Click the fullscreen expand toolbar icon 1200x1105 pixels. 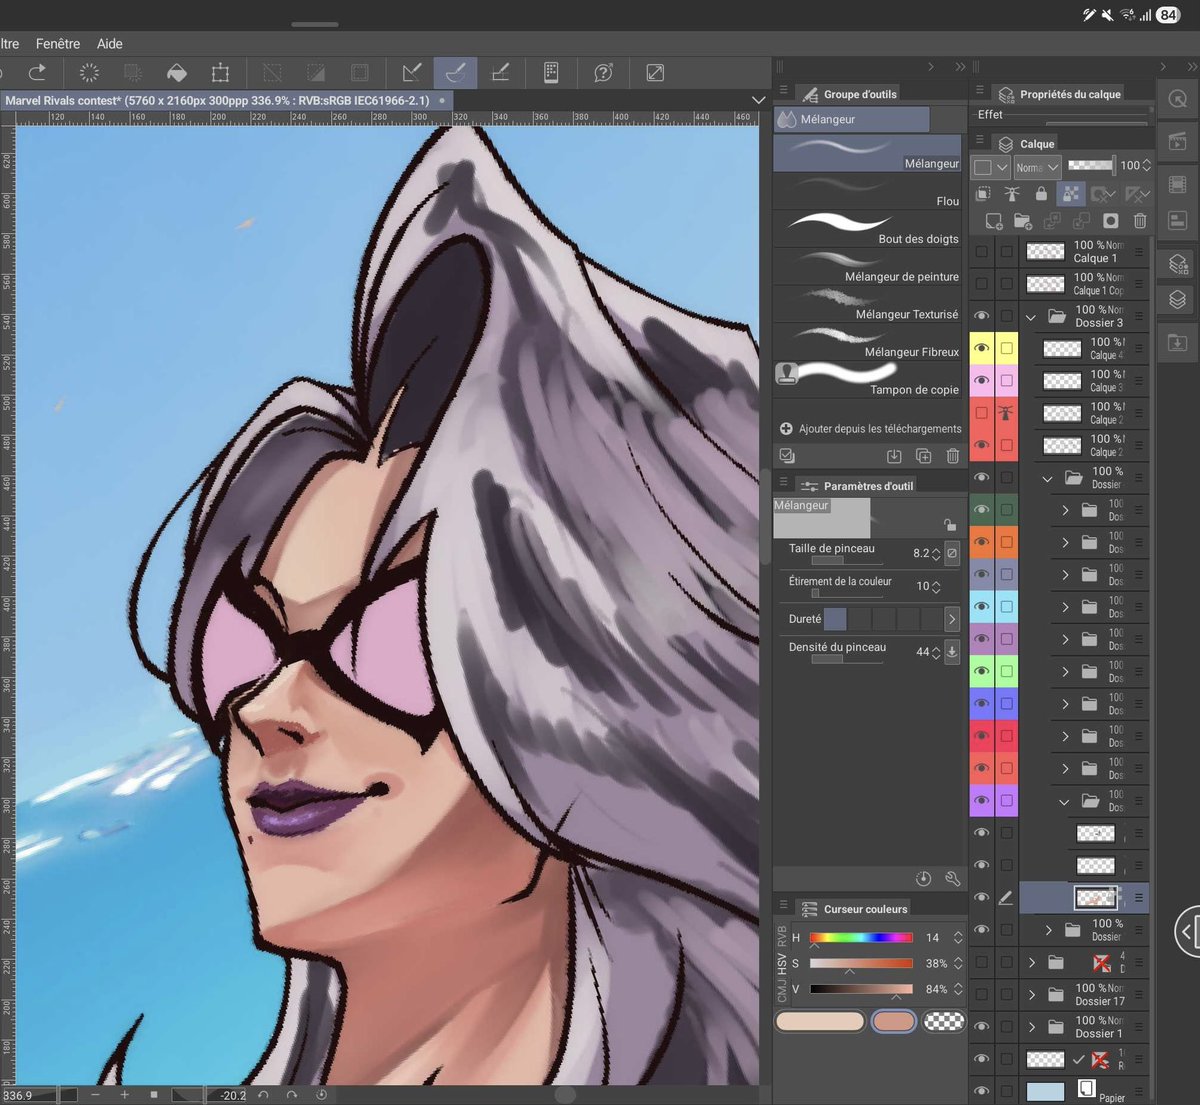(655, 72)
